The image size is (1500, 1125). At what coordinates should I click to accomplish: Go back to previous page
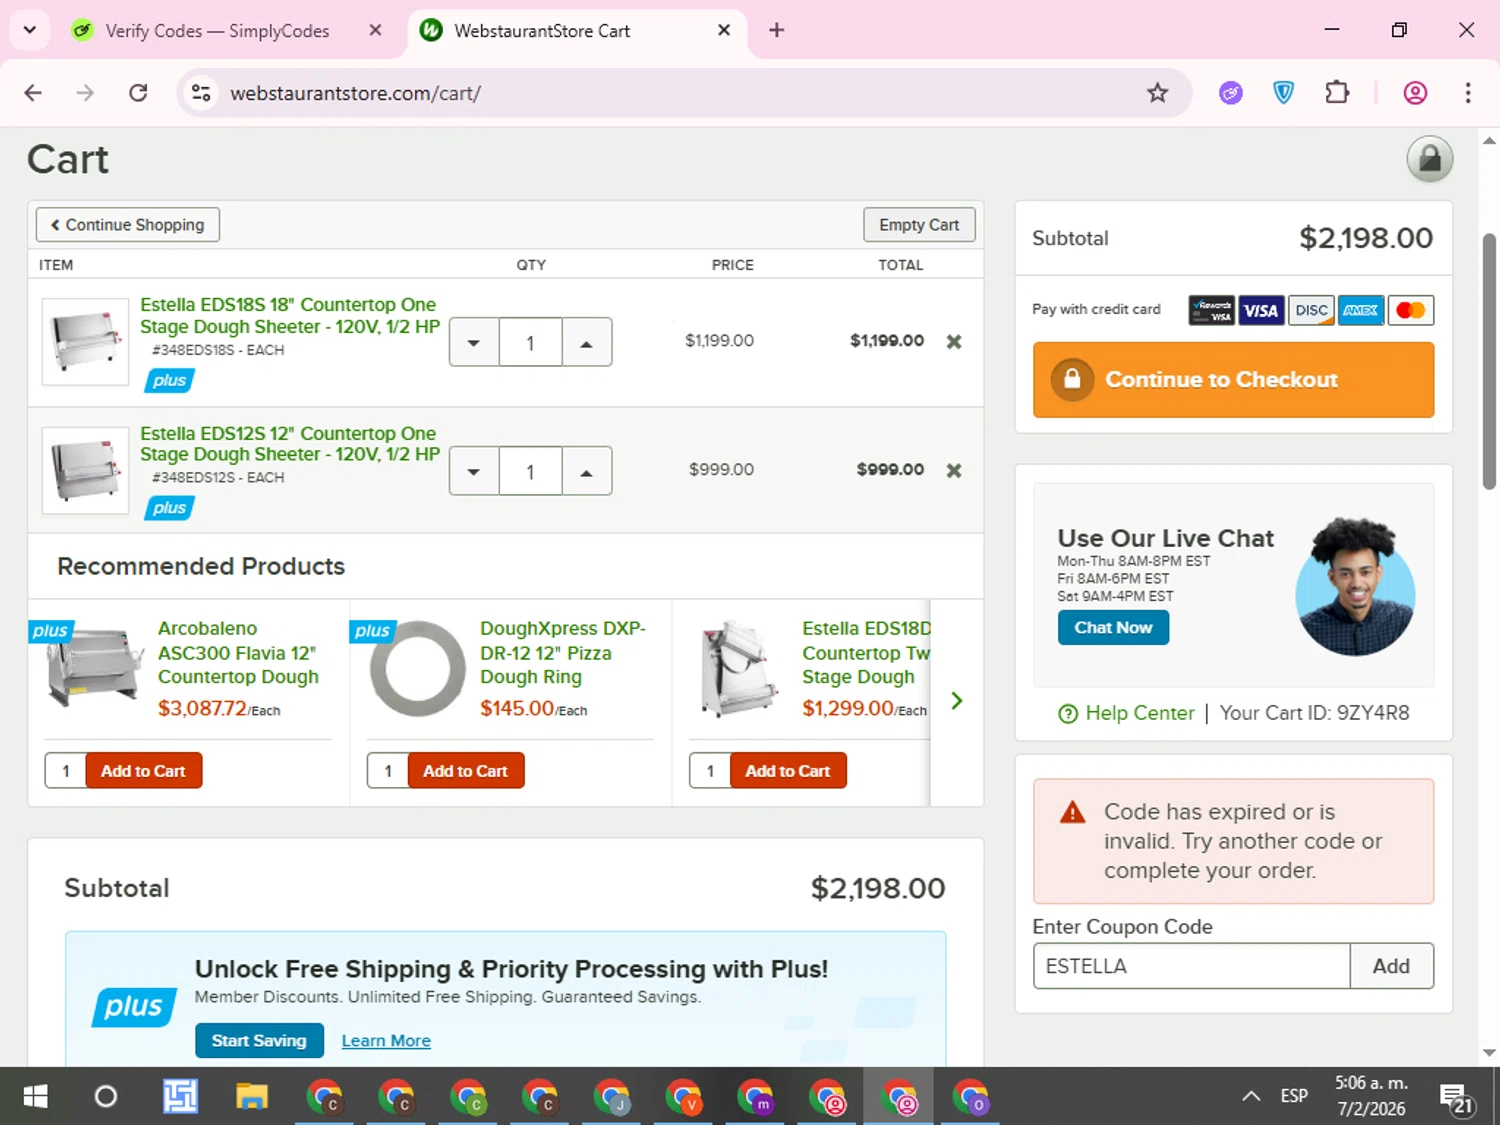[x=33, y=93]
